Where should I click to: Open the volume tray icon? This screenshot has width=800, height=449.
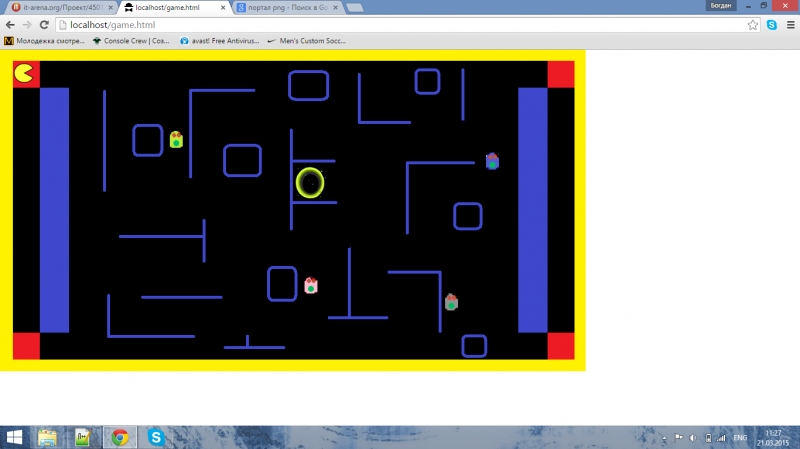[x=693, y=438]
